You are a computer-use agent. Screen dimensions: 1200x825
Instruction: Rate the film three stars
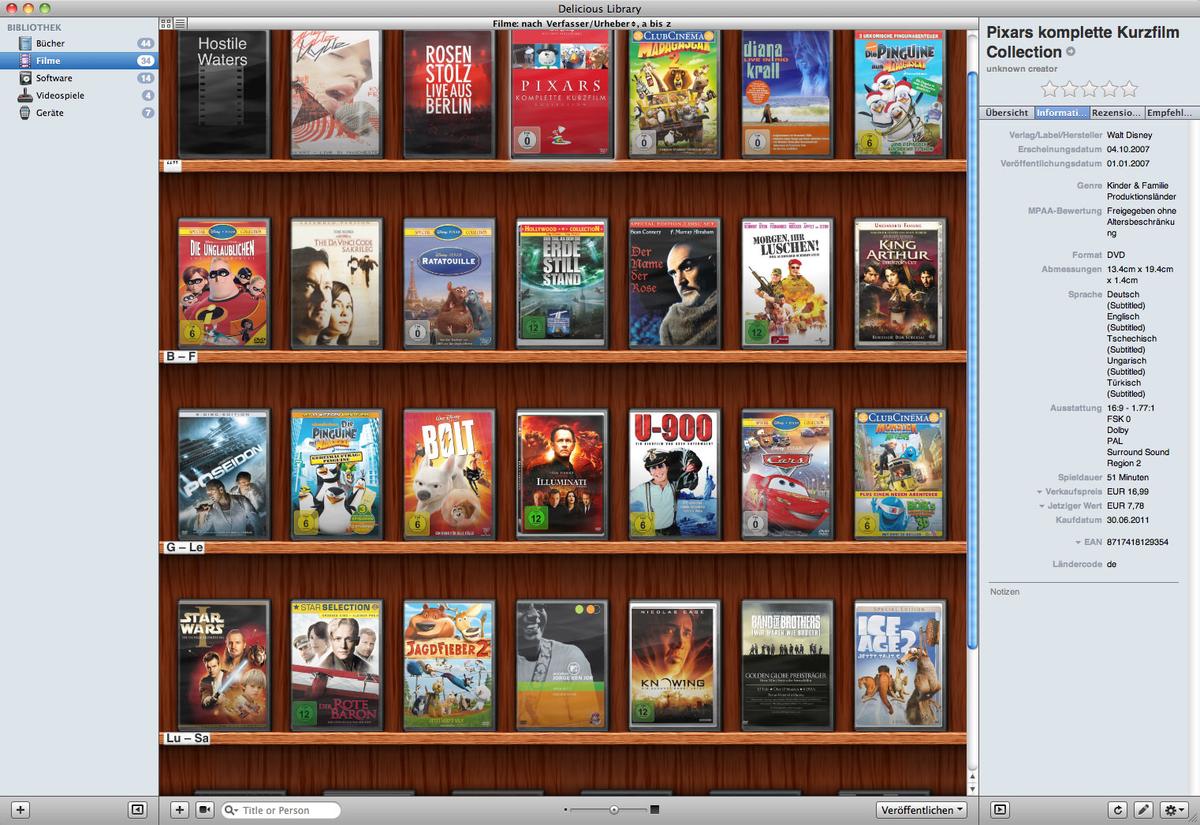[x=1090, y=89]
